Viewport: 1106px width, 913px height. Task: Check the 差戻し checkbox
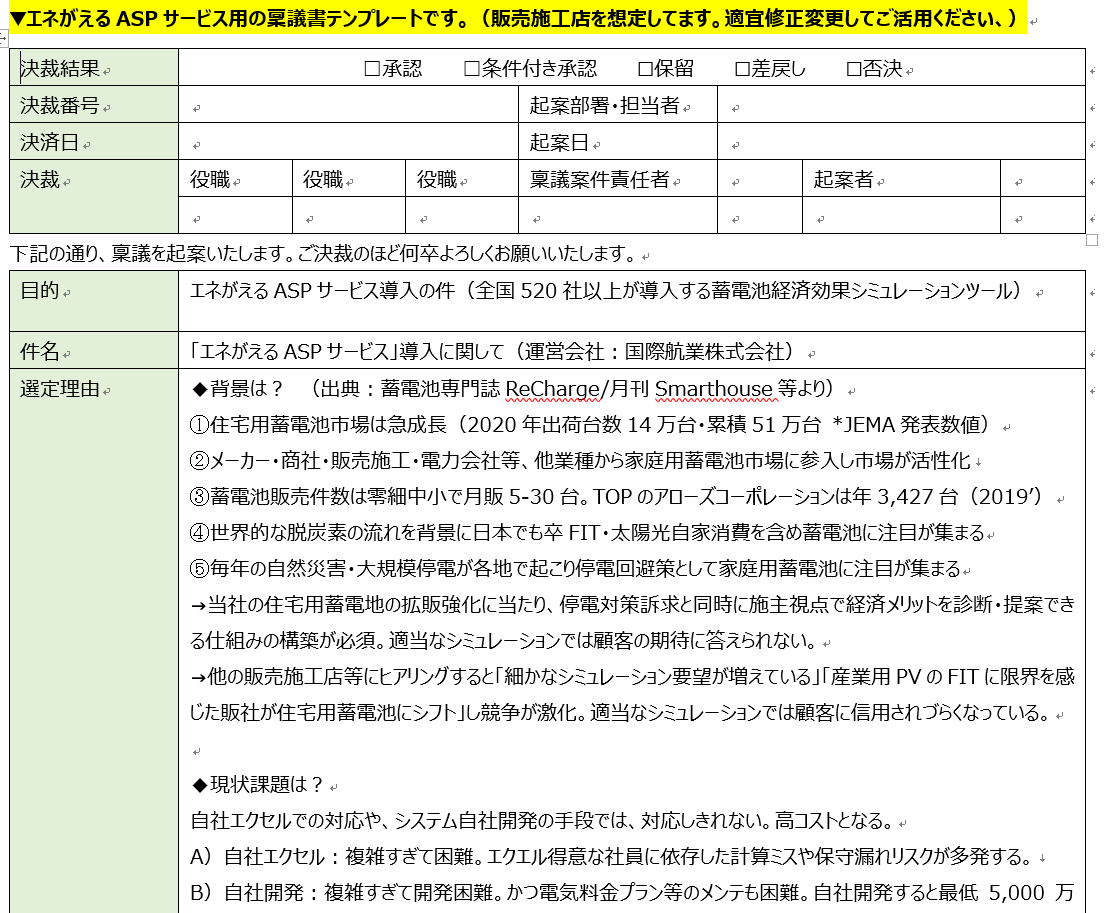point(742,68)
